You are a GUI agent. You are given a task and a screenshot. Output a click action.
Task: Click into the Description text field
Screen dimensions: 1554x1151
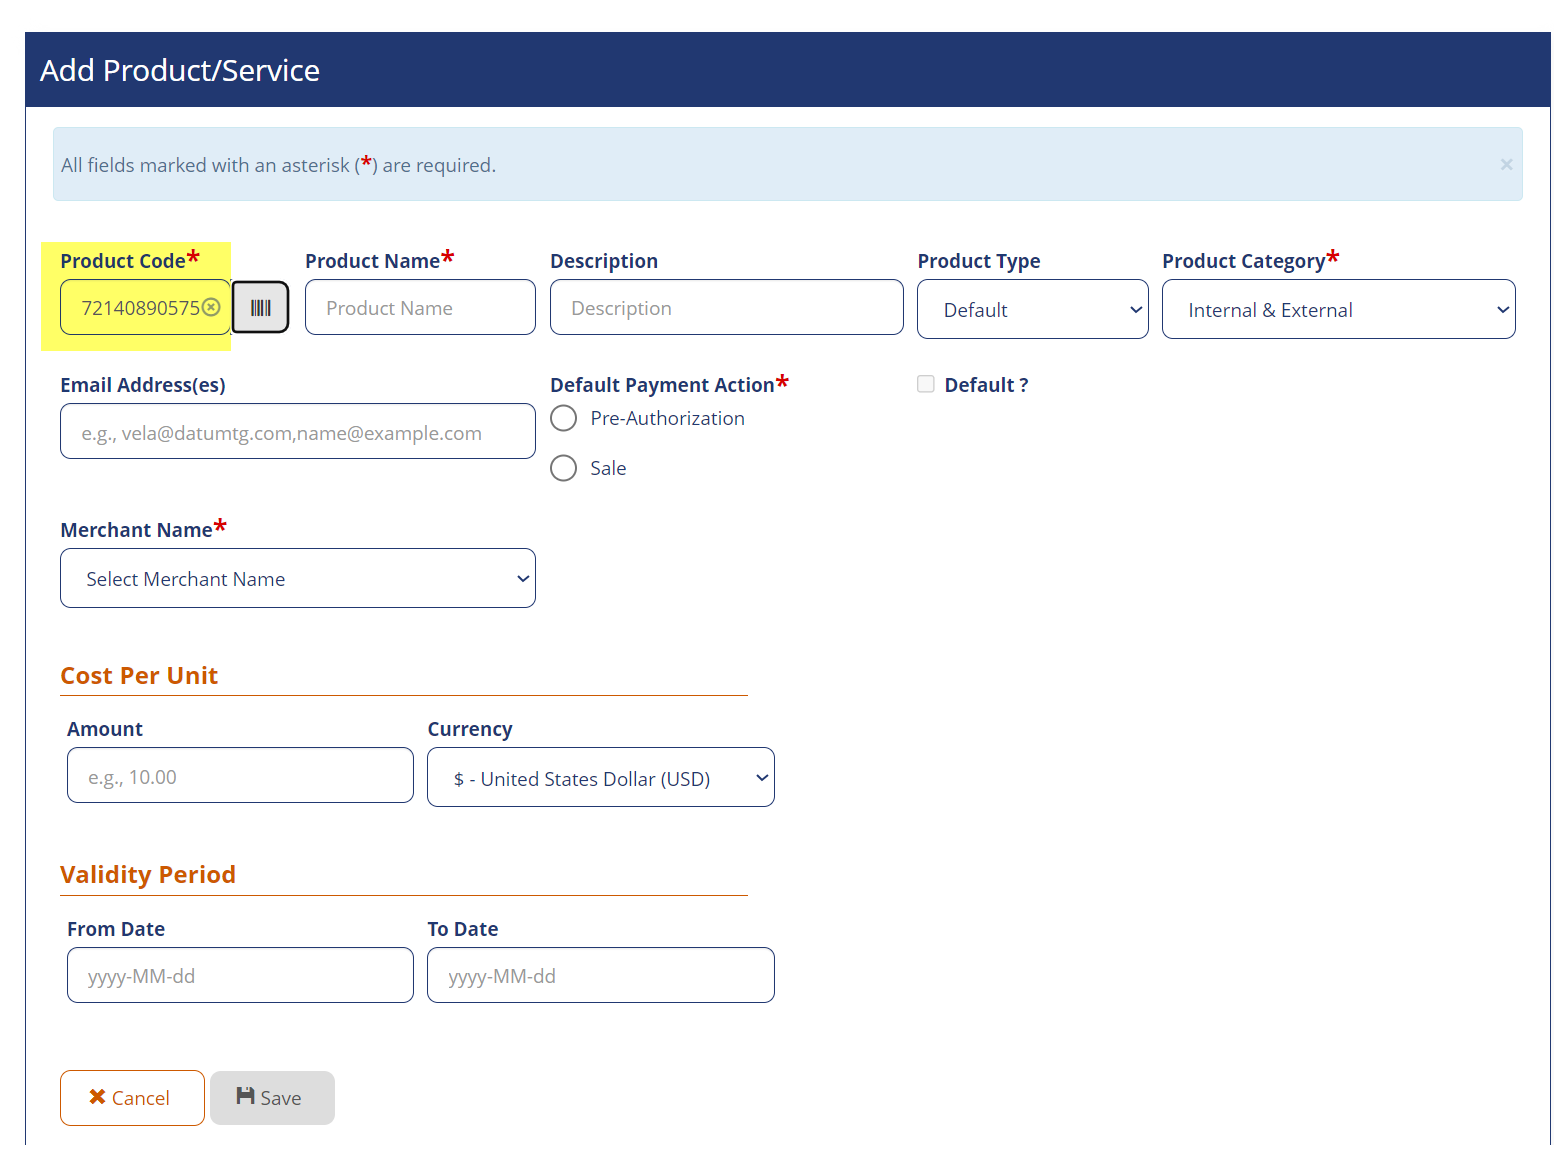click(x=726, y=308)
